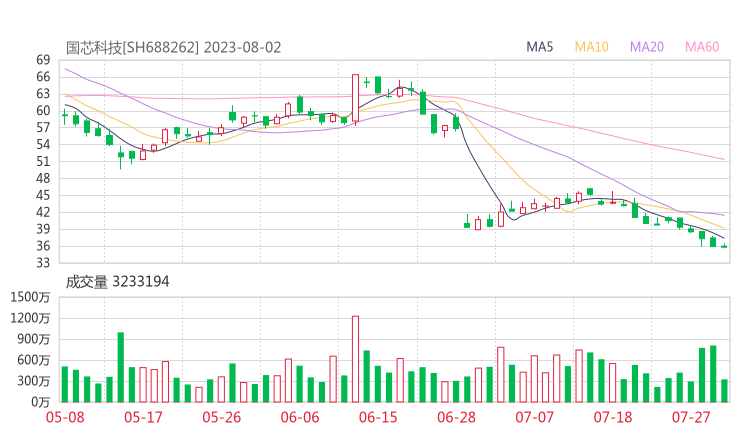Click the 0万 volume axis label
The height and width of the screenshot is (440, 740).
point(41,402)
